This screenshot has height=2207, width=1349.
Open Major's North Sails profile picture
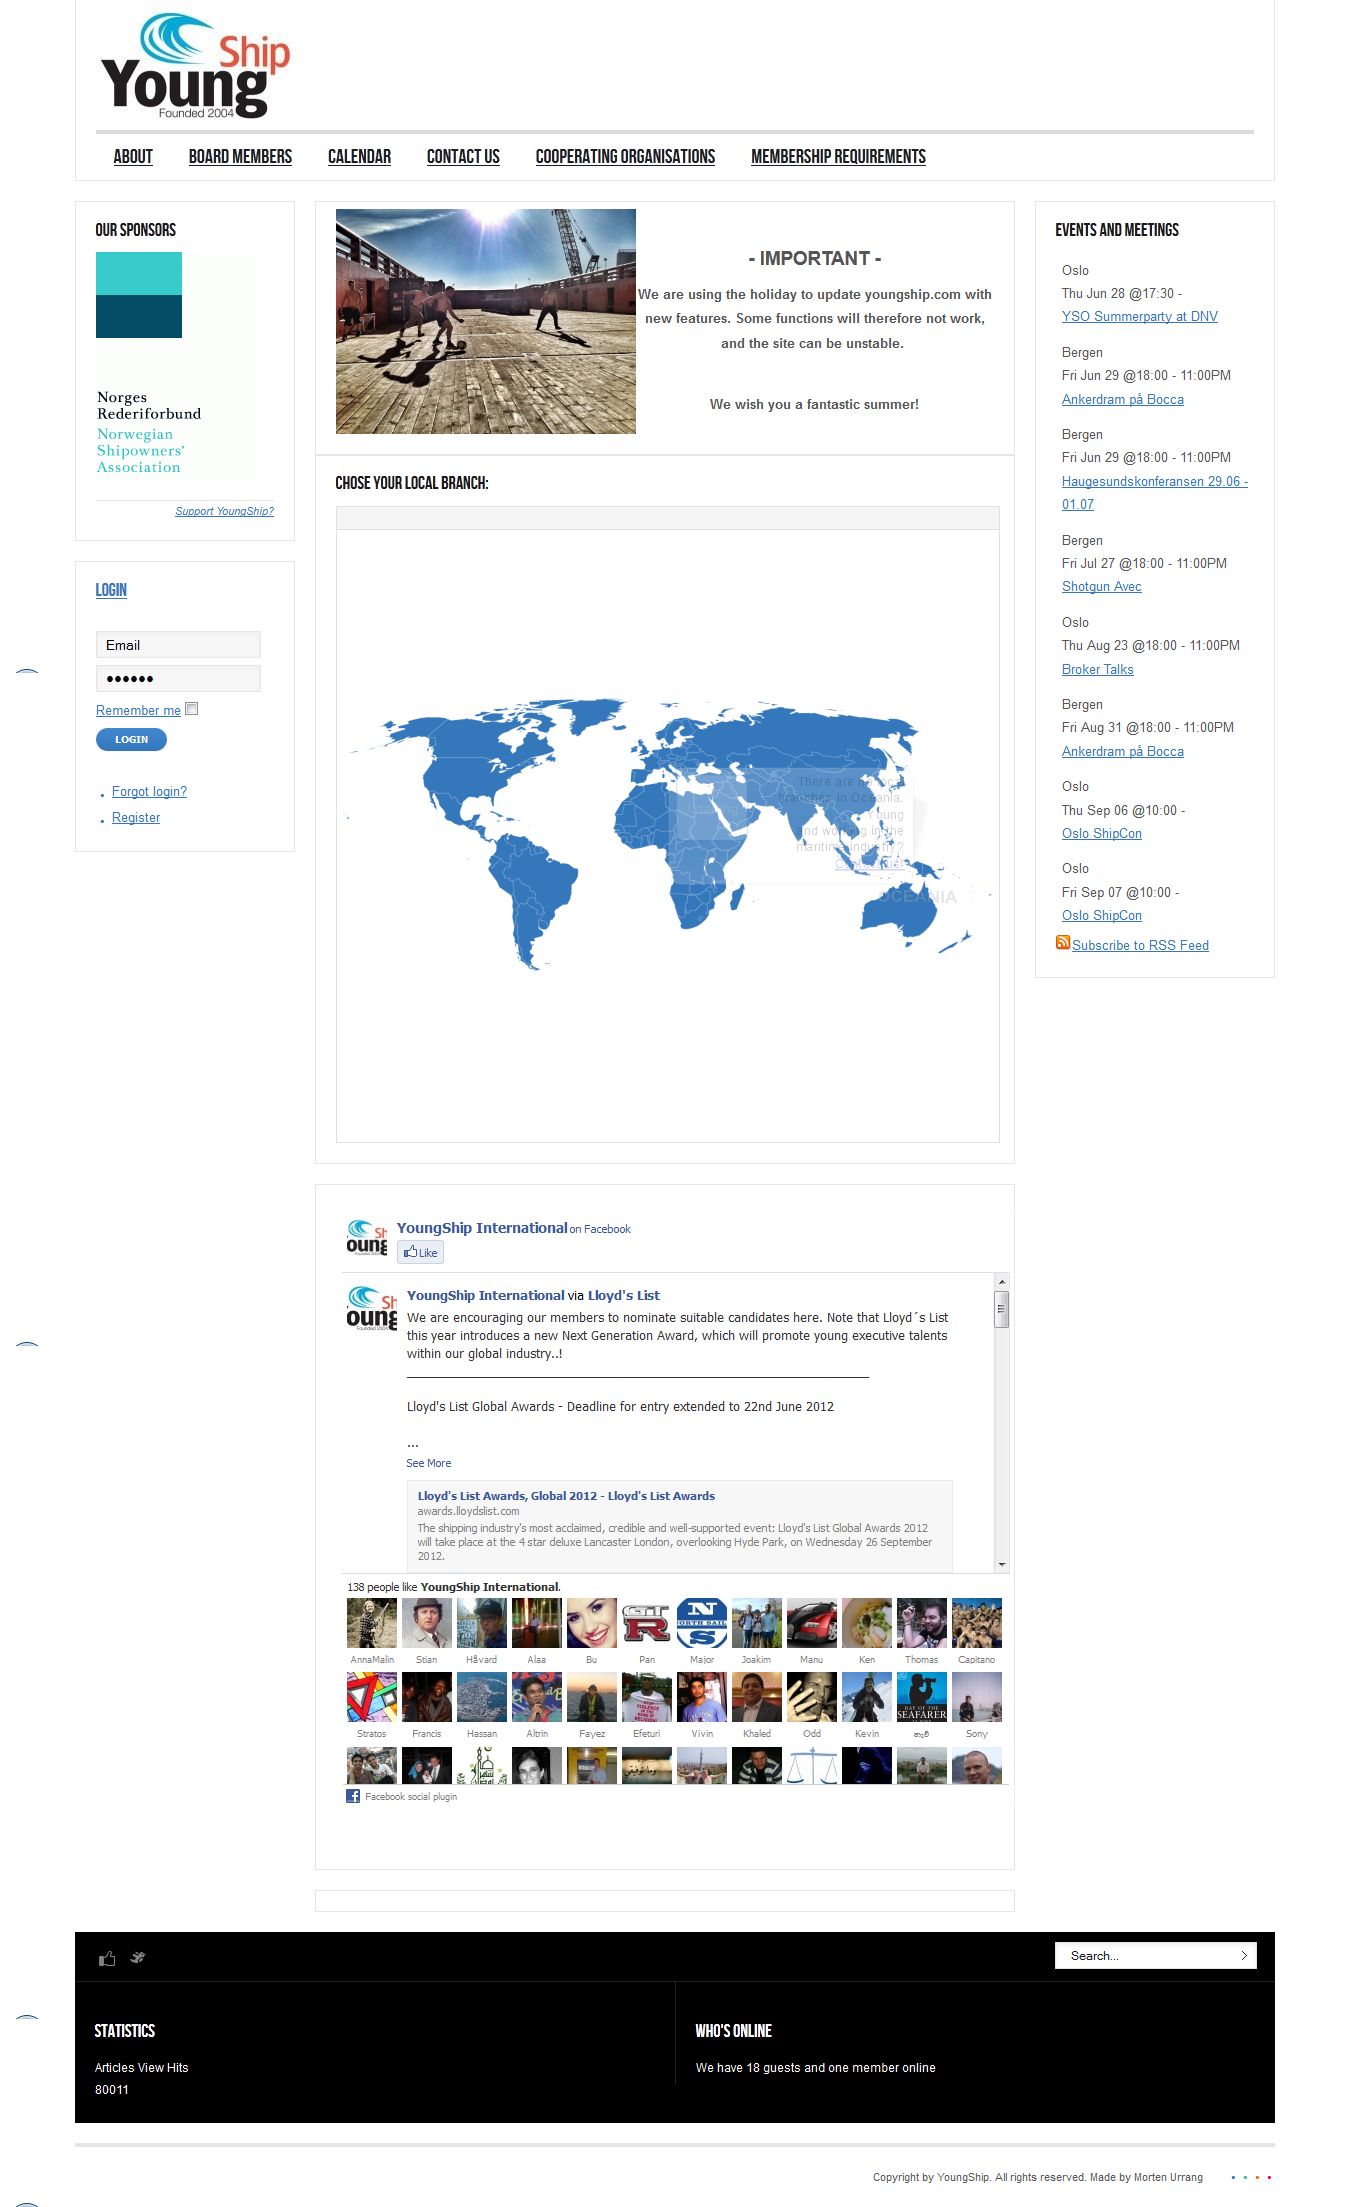(702, 1622)
